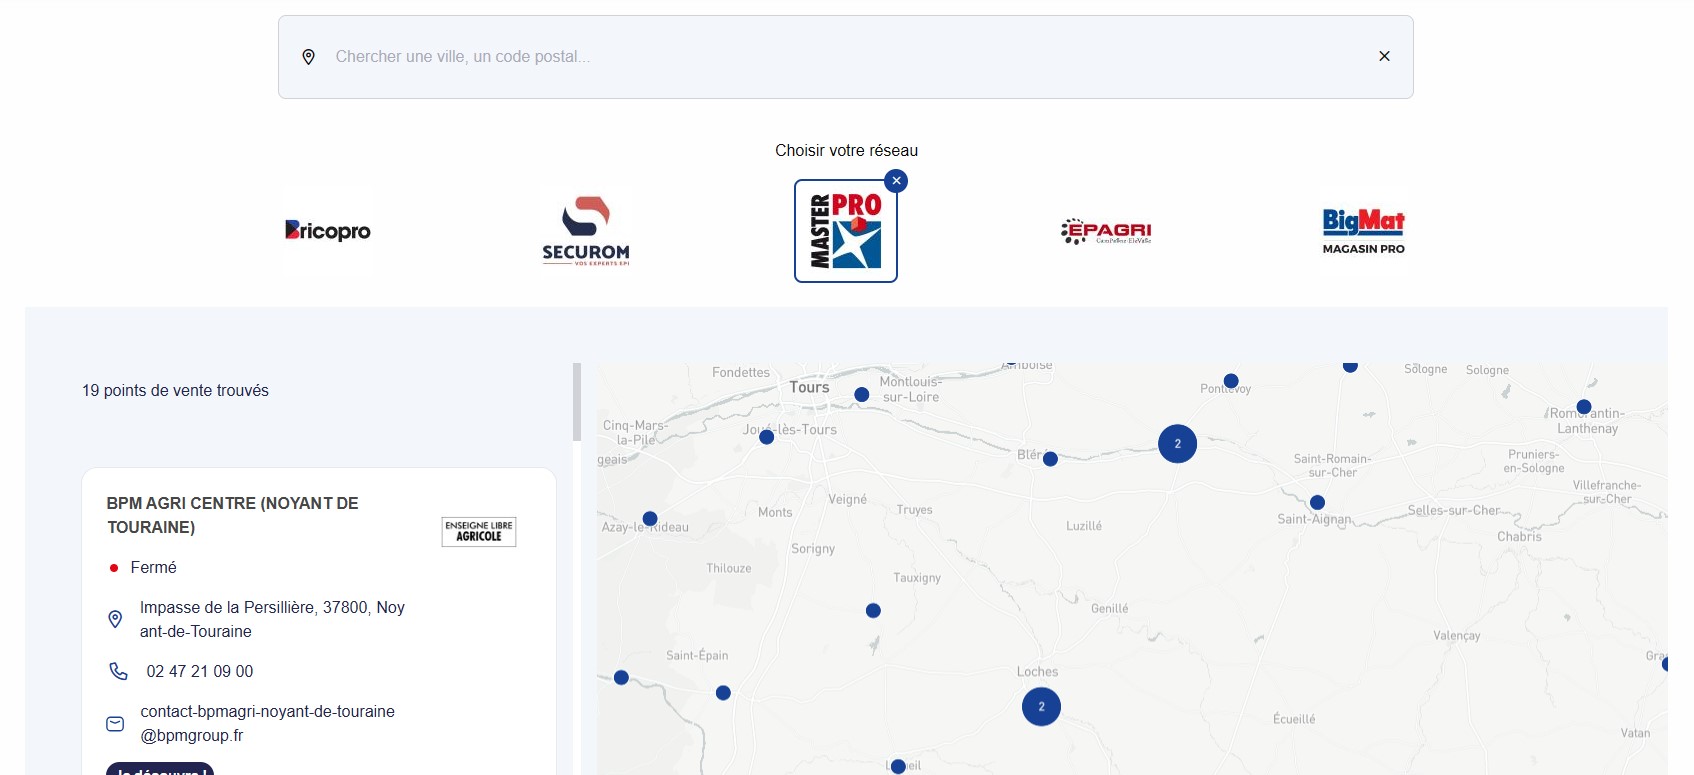1694x775 pixels.
Task: Click the map cluster of 2 near Loches
Action: click(1041, 707)
